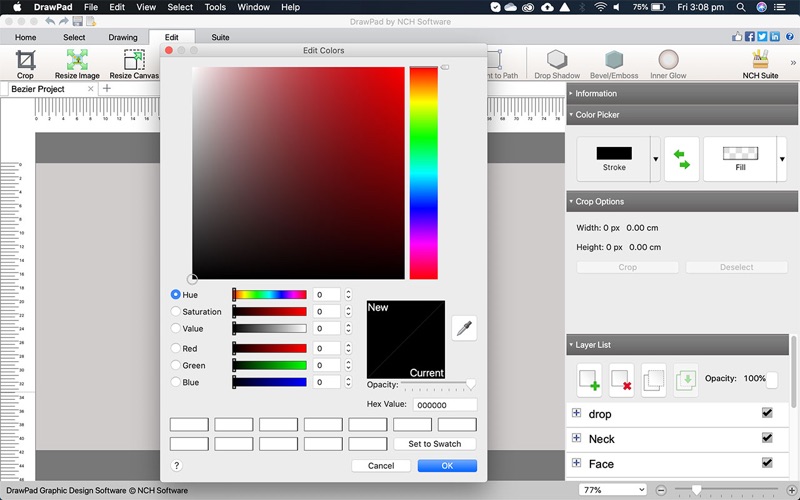Pick the eyedropper tool in Edit Colors

click(x=463, y=327)
